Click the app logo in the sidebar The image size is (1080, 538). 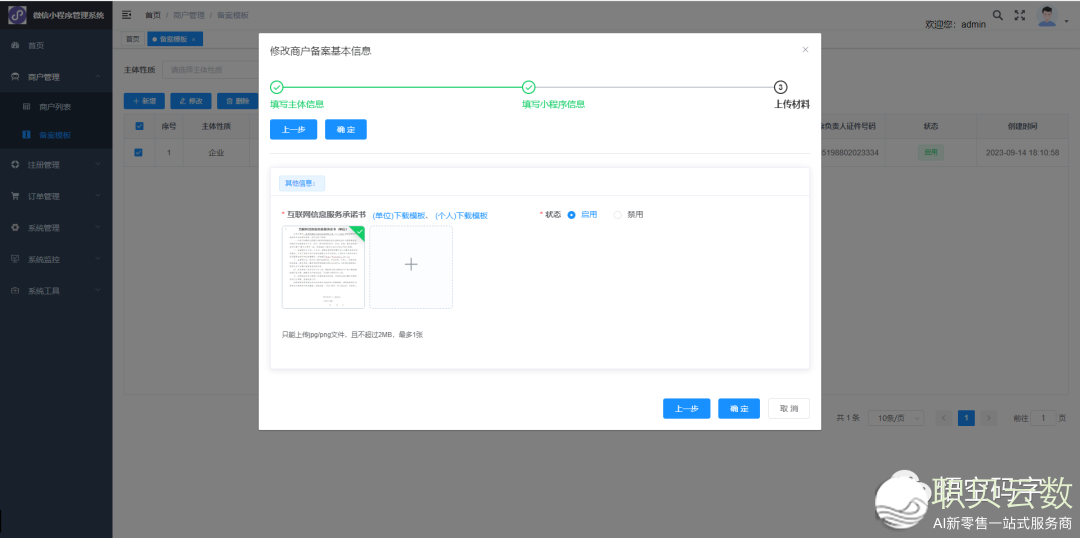(17, 14)
